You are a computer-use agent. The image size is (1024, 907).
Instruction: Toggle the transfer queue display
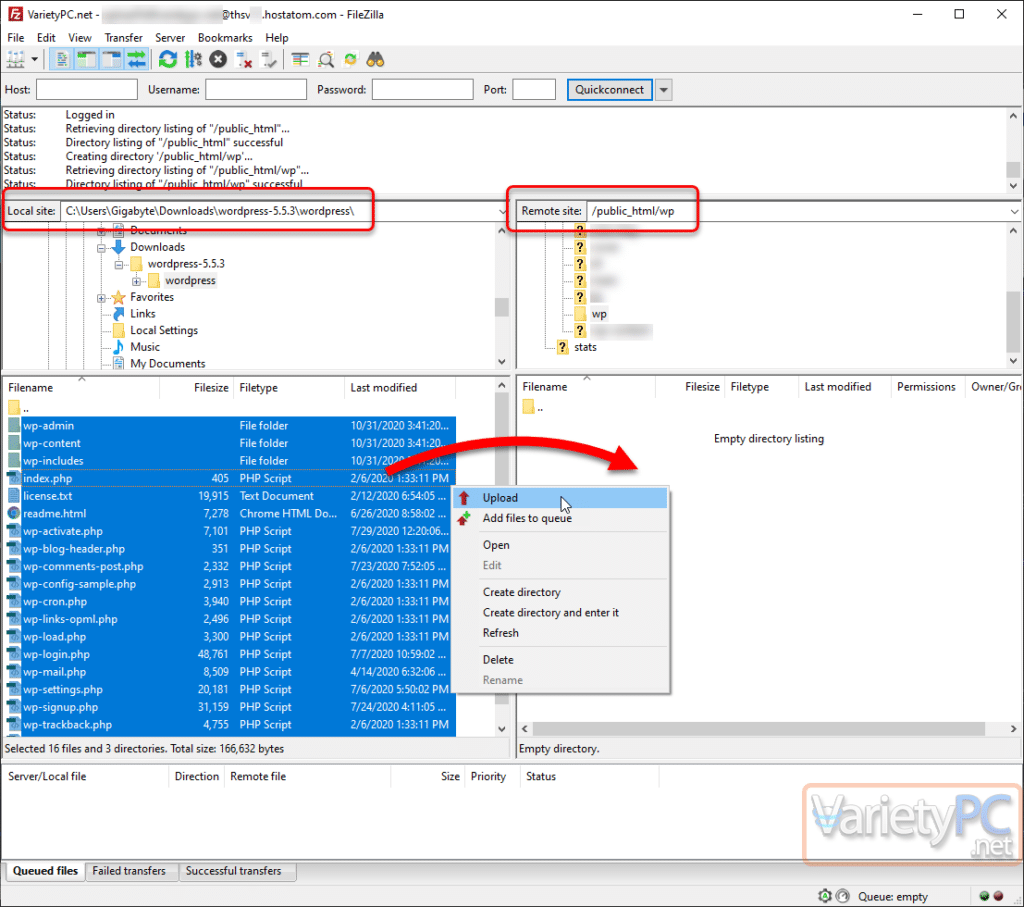136,60
